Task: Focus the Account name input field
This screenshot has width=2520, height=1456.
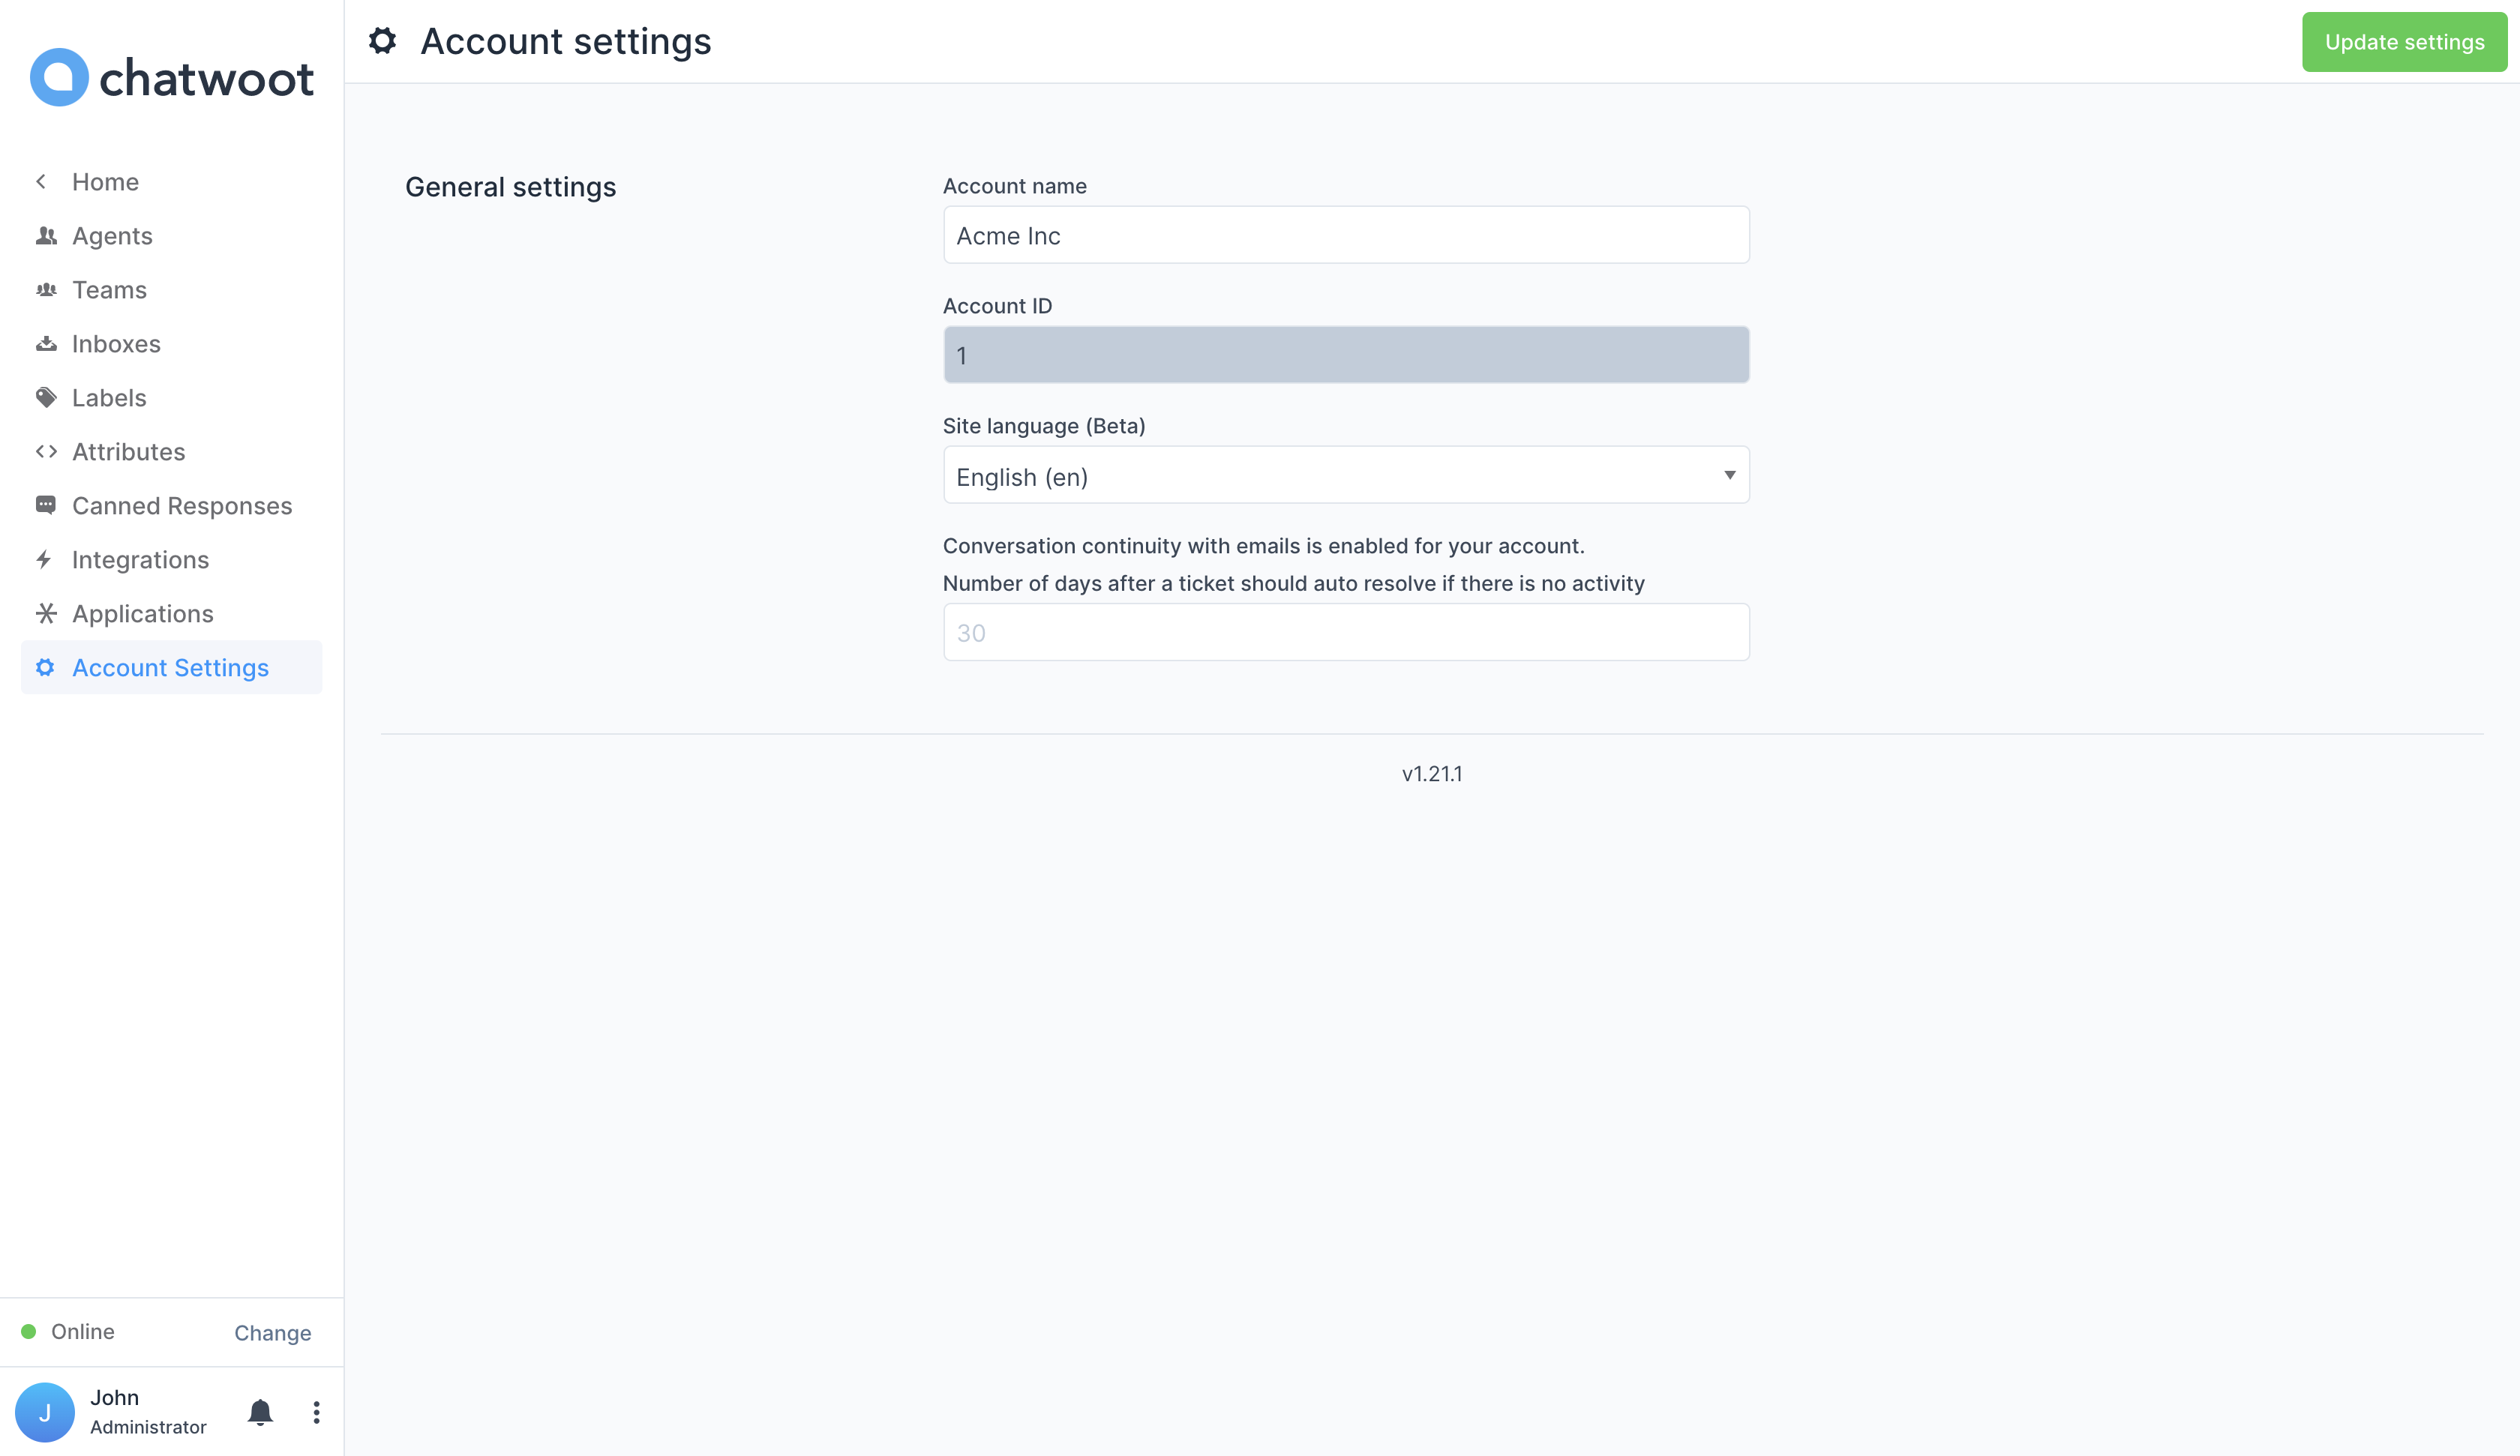Action: pos(1345,235)
